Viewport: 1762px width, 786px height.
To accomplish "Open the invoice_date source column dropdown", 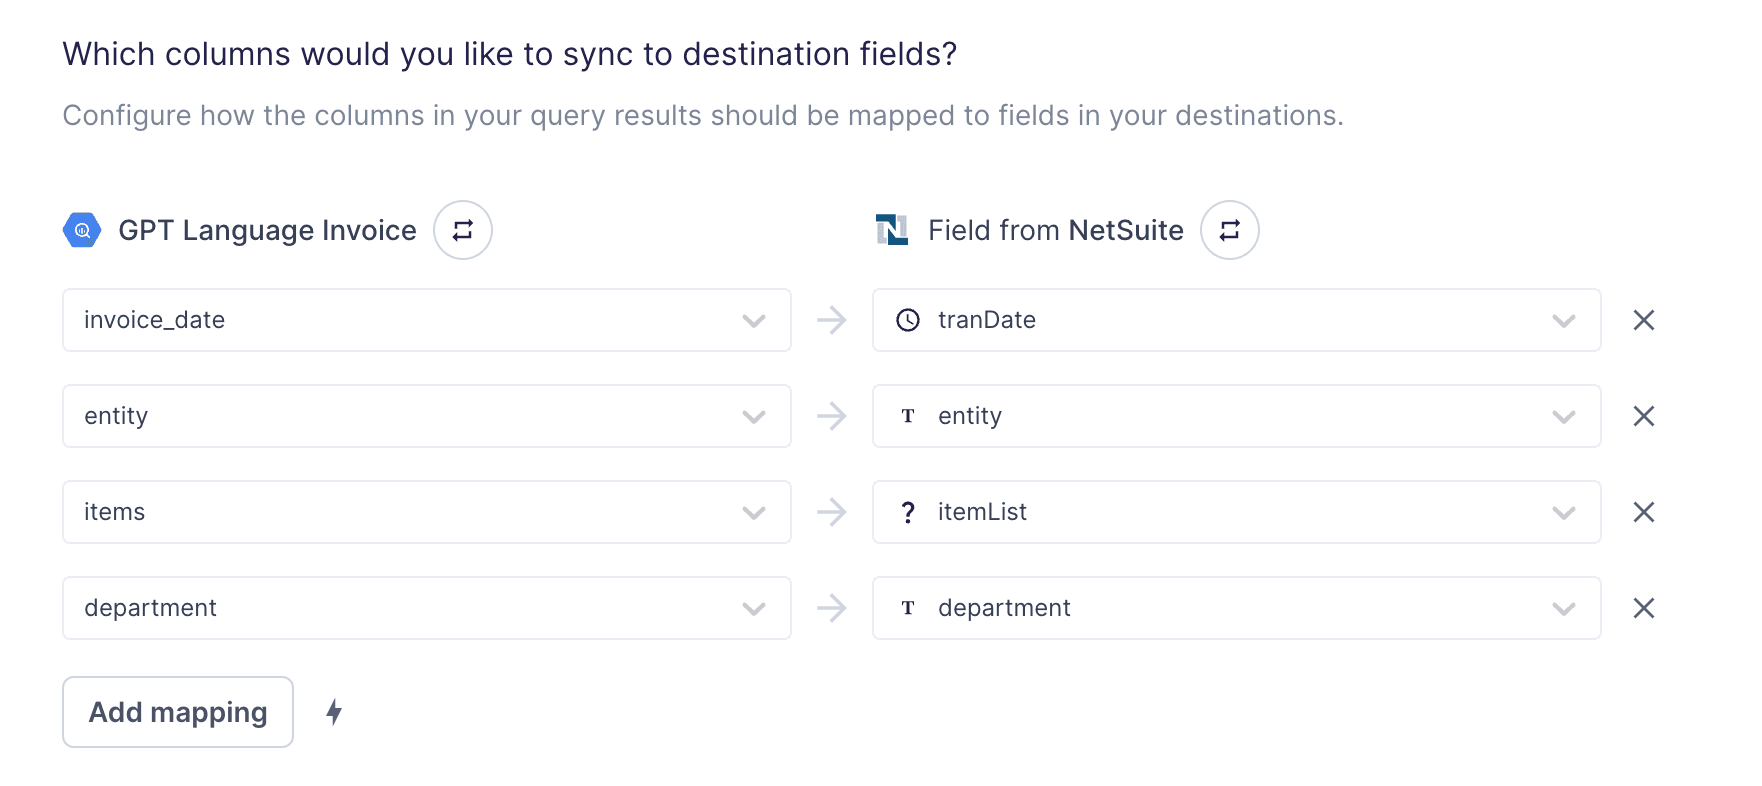I will pyautogui.click(x=426, y=320).
